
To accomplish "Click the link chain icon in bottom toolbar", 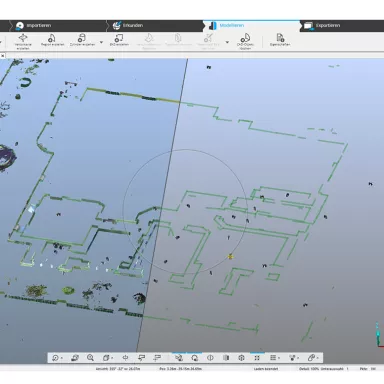I will [311, 358].
